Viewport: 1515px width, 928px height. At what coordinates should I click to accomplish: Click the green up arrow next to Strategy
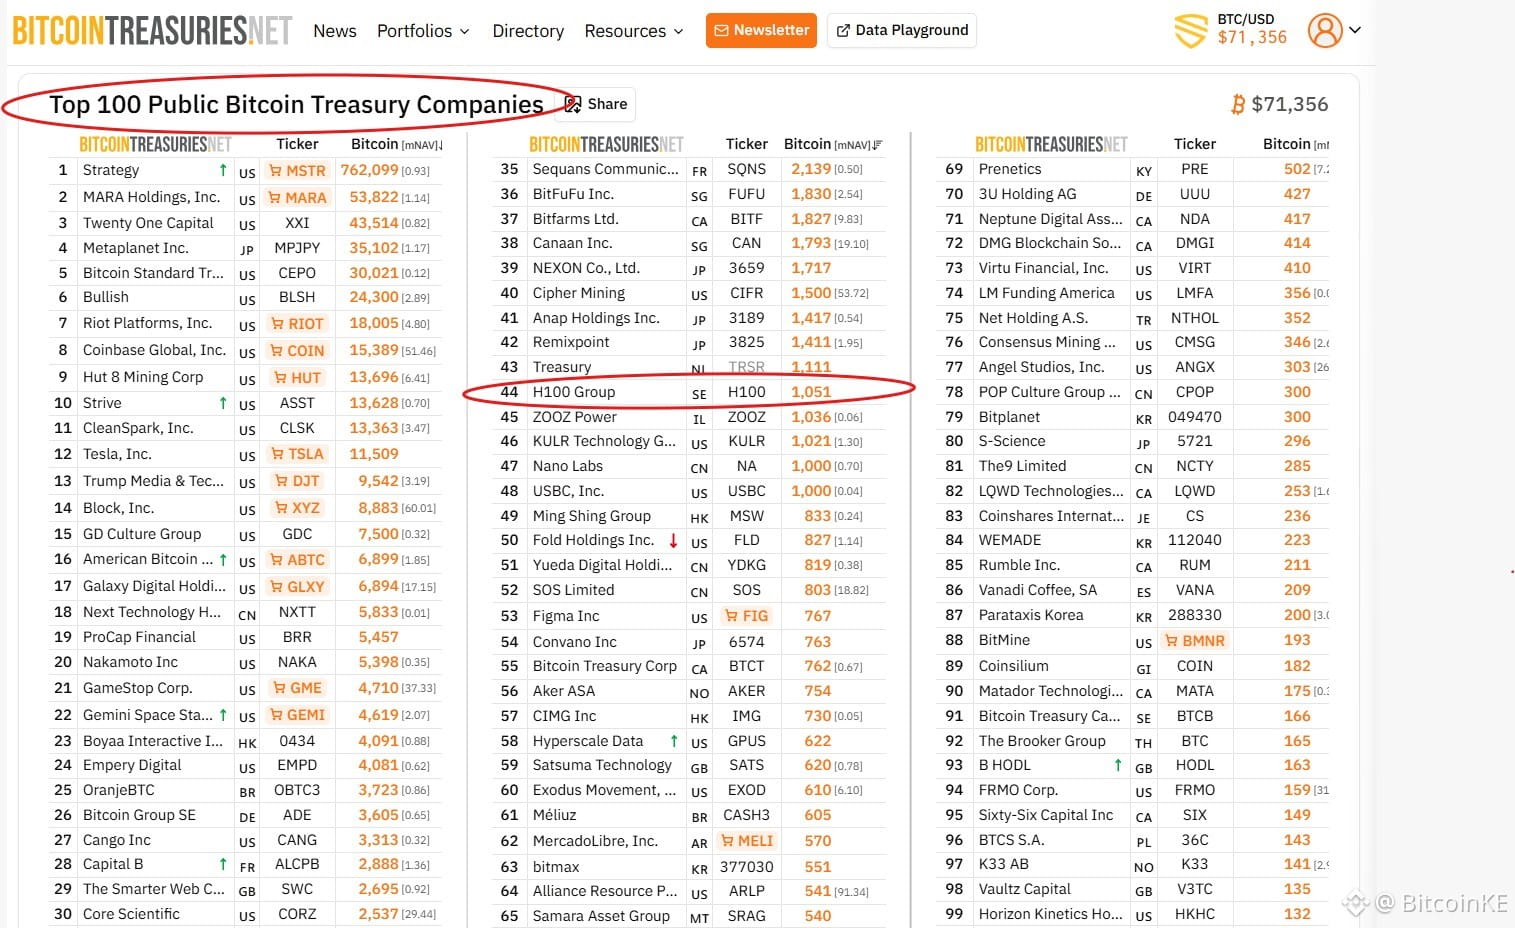click(223, 170)
